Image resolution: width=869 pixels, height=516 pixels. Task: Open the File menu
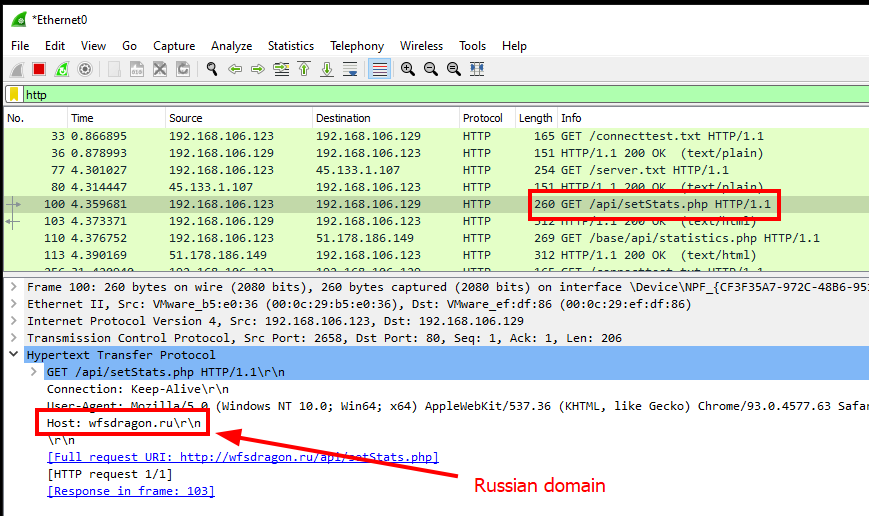(20, 46)
